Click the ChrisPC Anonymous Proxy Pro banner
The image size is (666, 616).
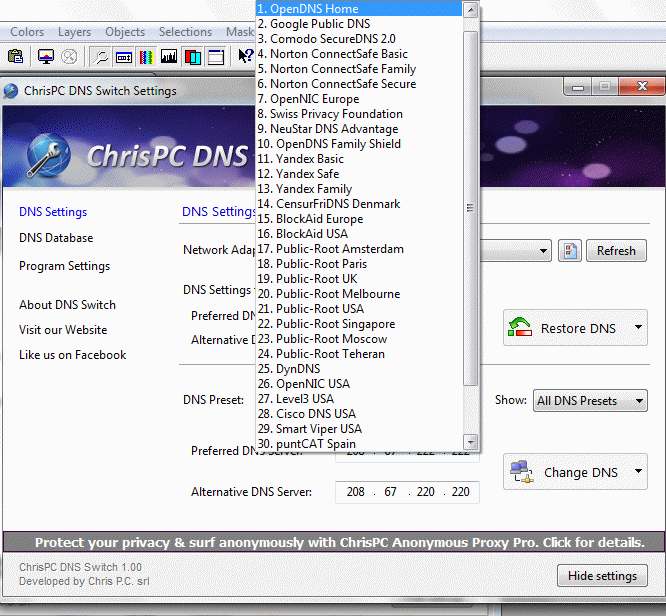pyautogui.click(x=333, y=542)
